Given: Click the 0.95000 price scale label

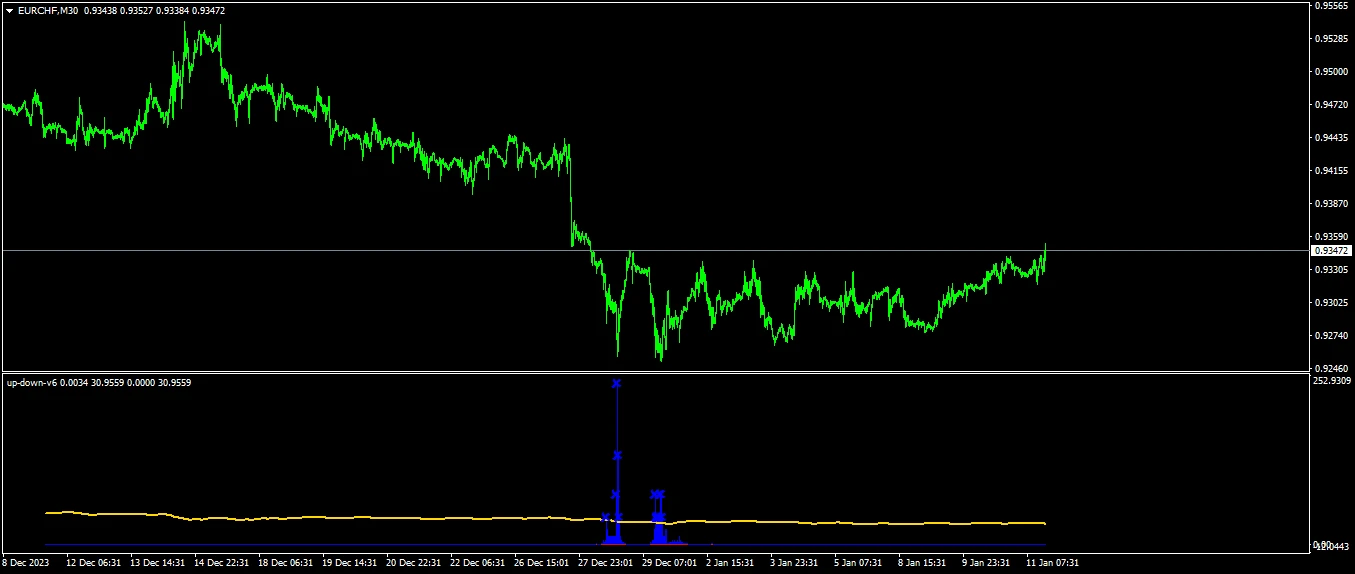Looking at the screenshot, I should tap(1331, 72).
